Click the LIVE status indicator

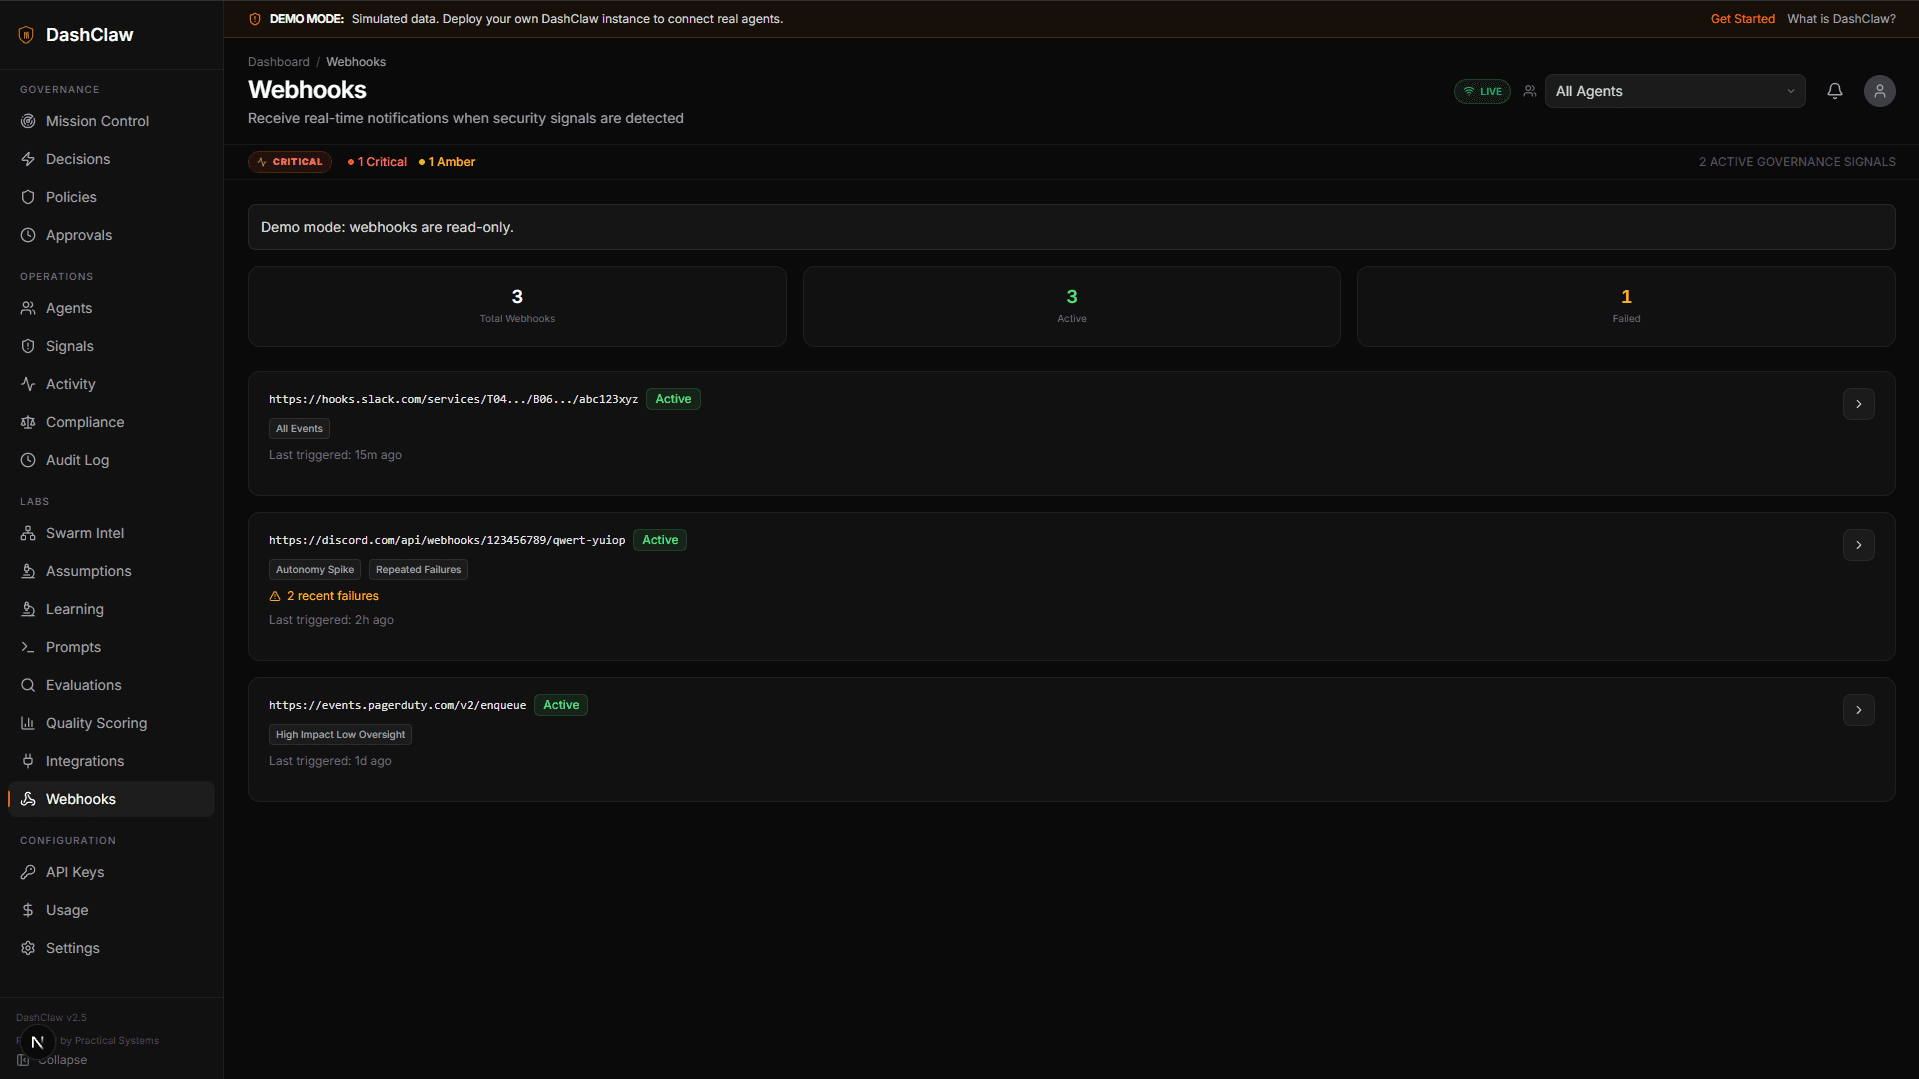[x=1481, y=90]
